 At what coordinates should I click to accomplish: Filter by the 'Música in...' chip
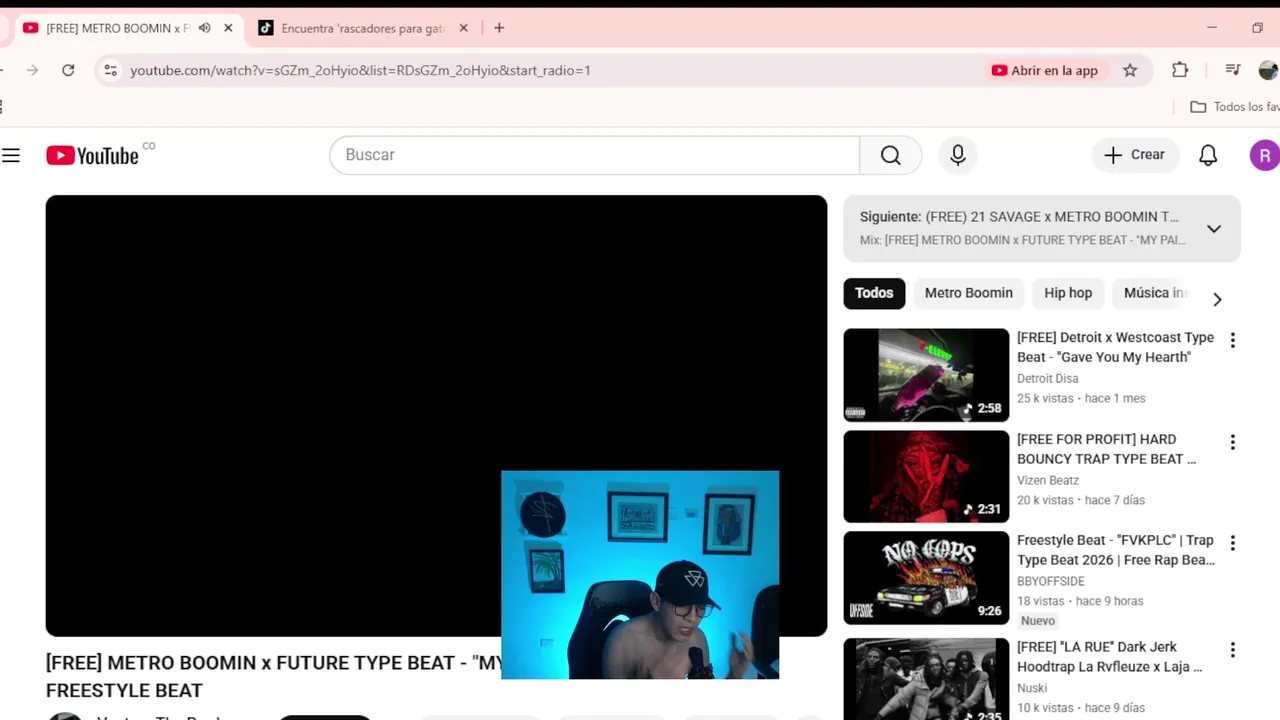1155,293
